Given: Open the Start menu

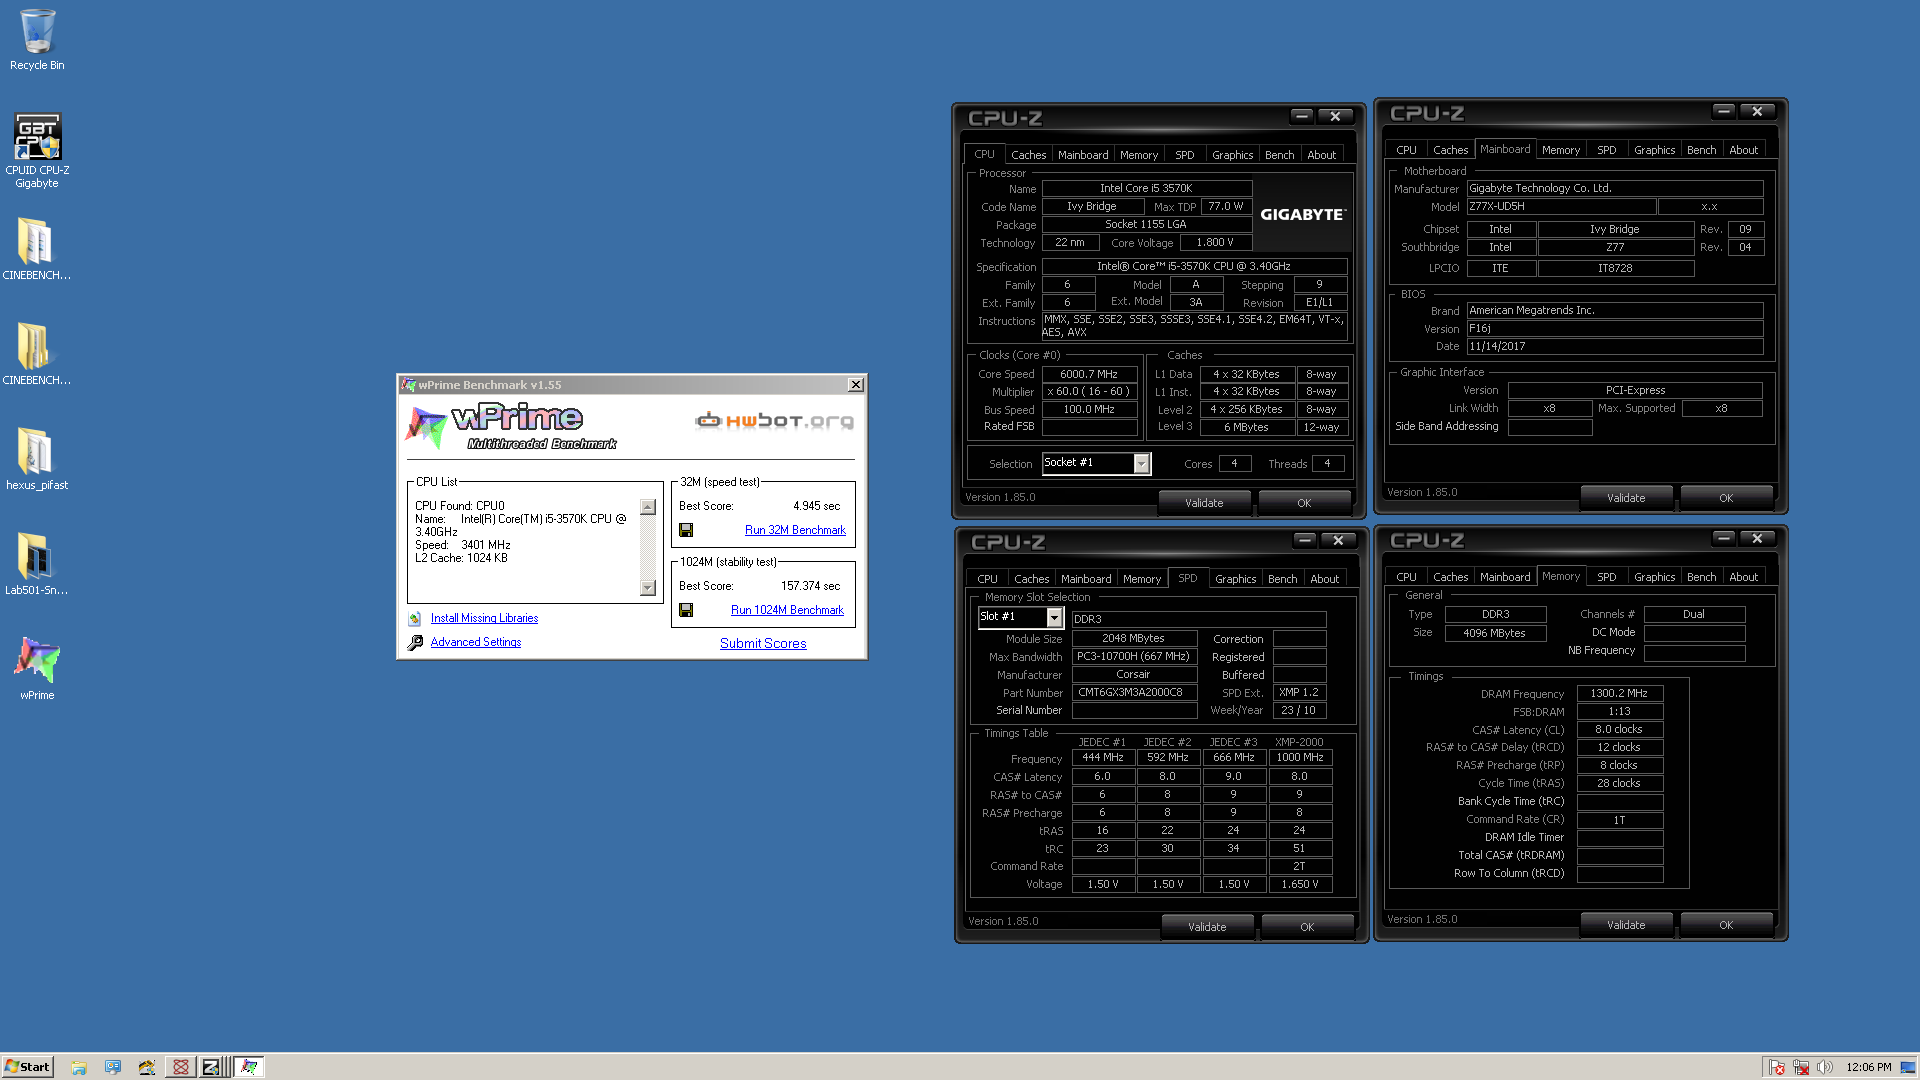Looking at the screenshot, I should click(x=27, y=1067).
